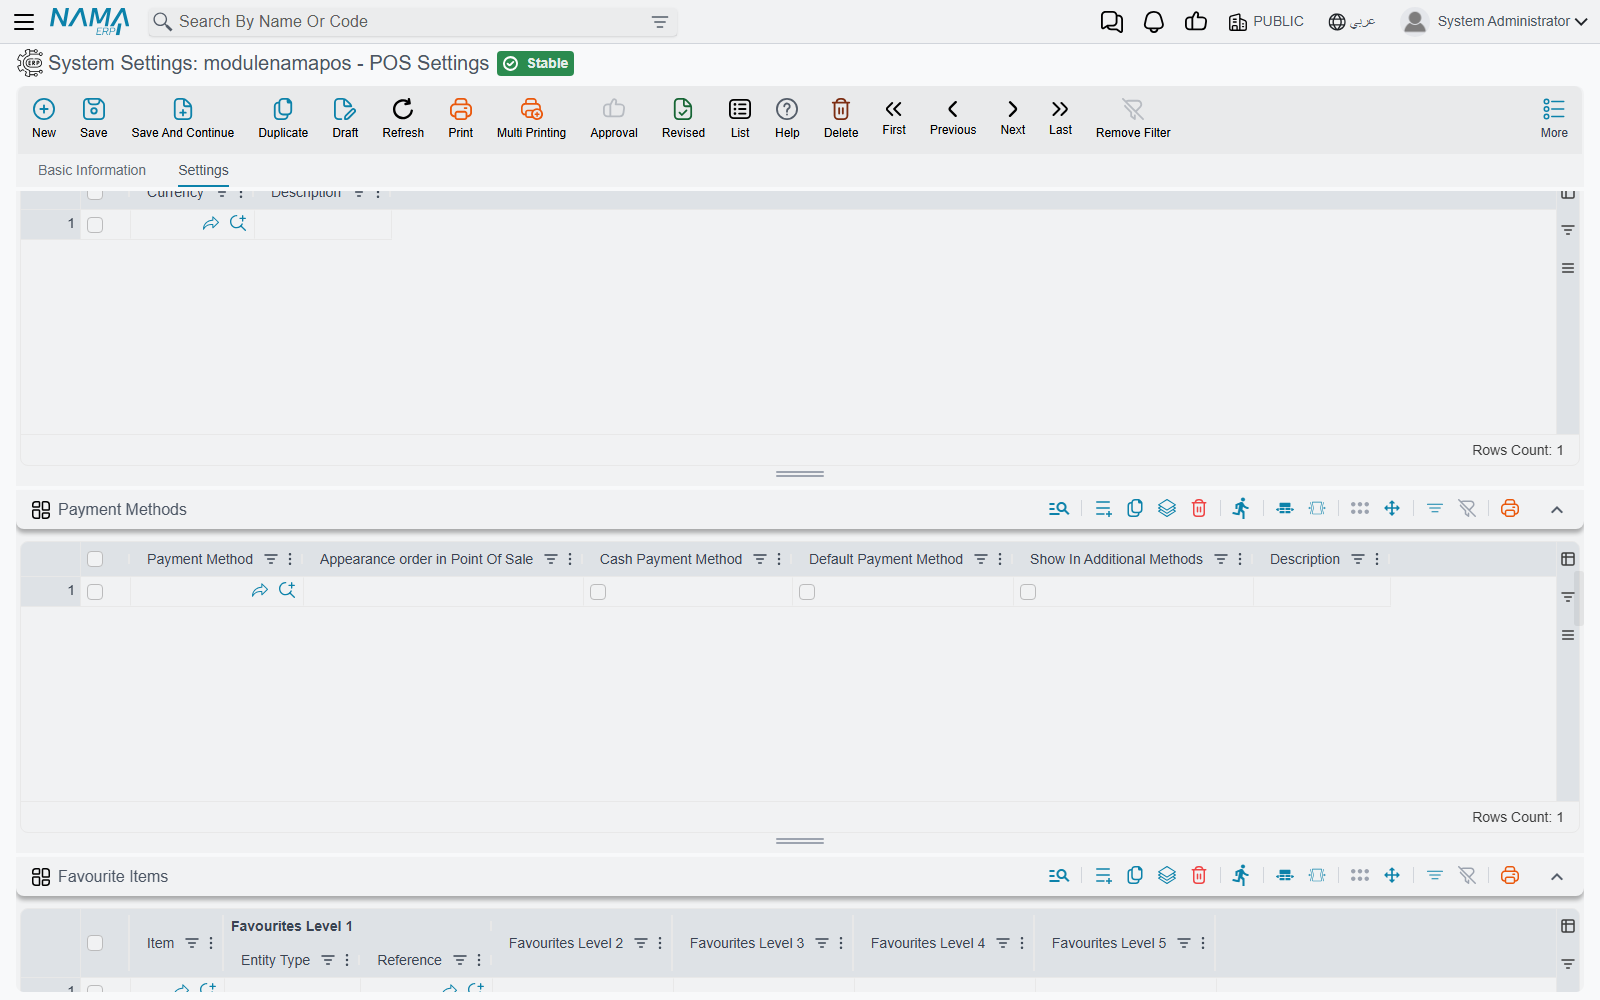Click Description cell in Payment Methods row 1
The height and width of the screenshot is (1000, 1600).
click(x=1321, y=592)
